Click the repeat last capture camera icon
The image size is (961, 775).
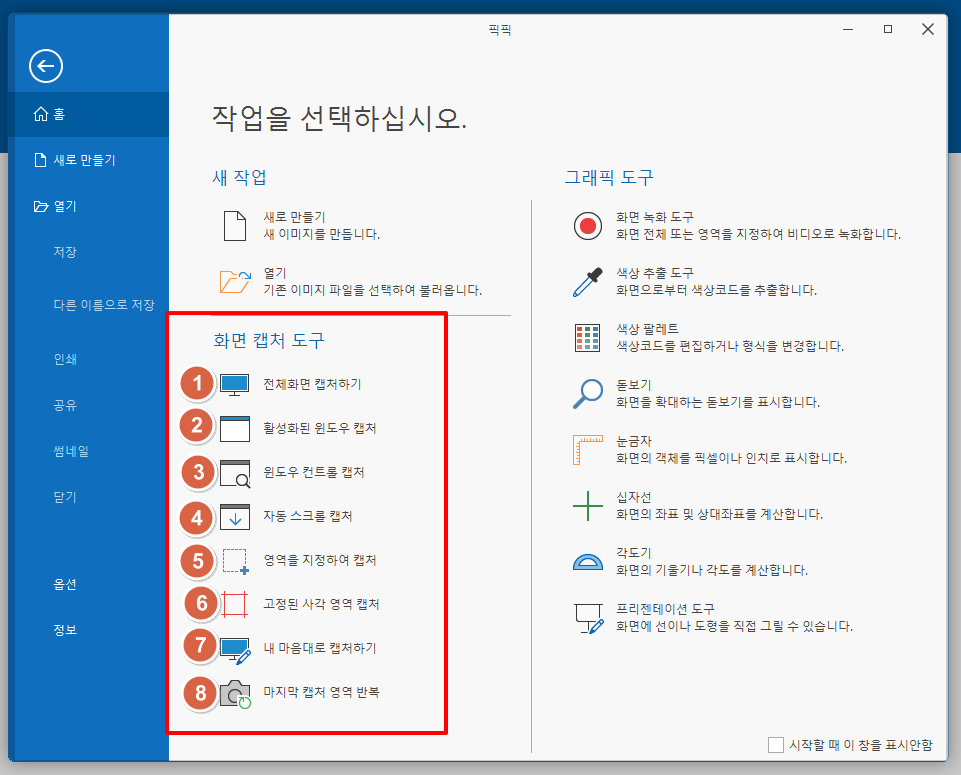[235, 694]
